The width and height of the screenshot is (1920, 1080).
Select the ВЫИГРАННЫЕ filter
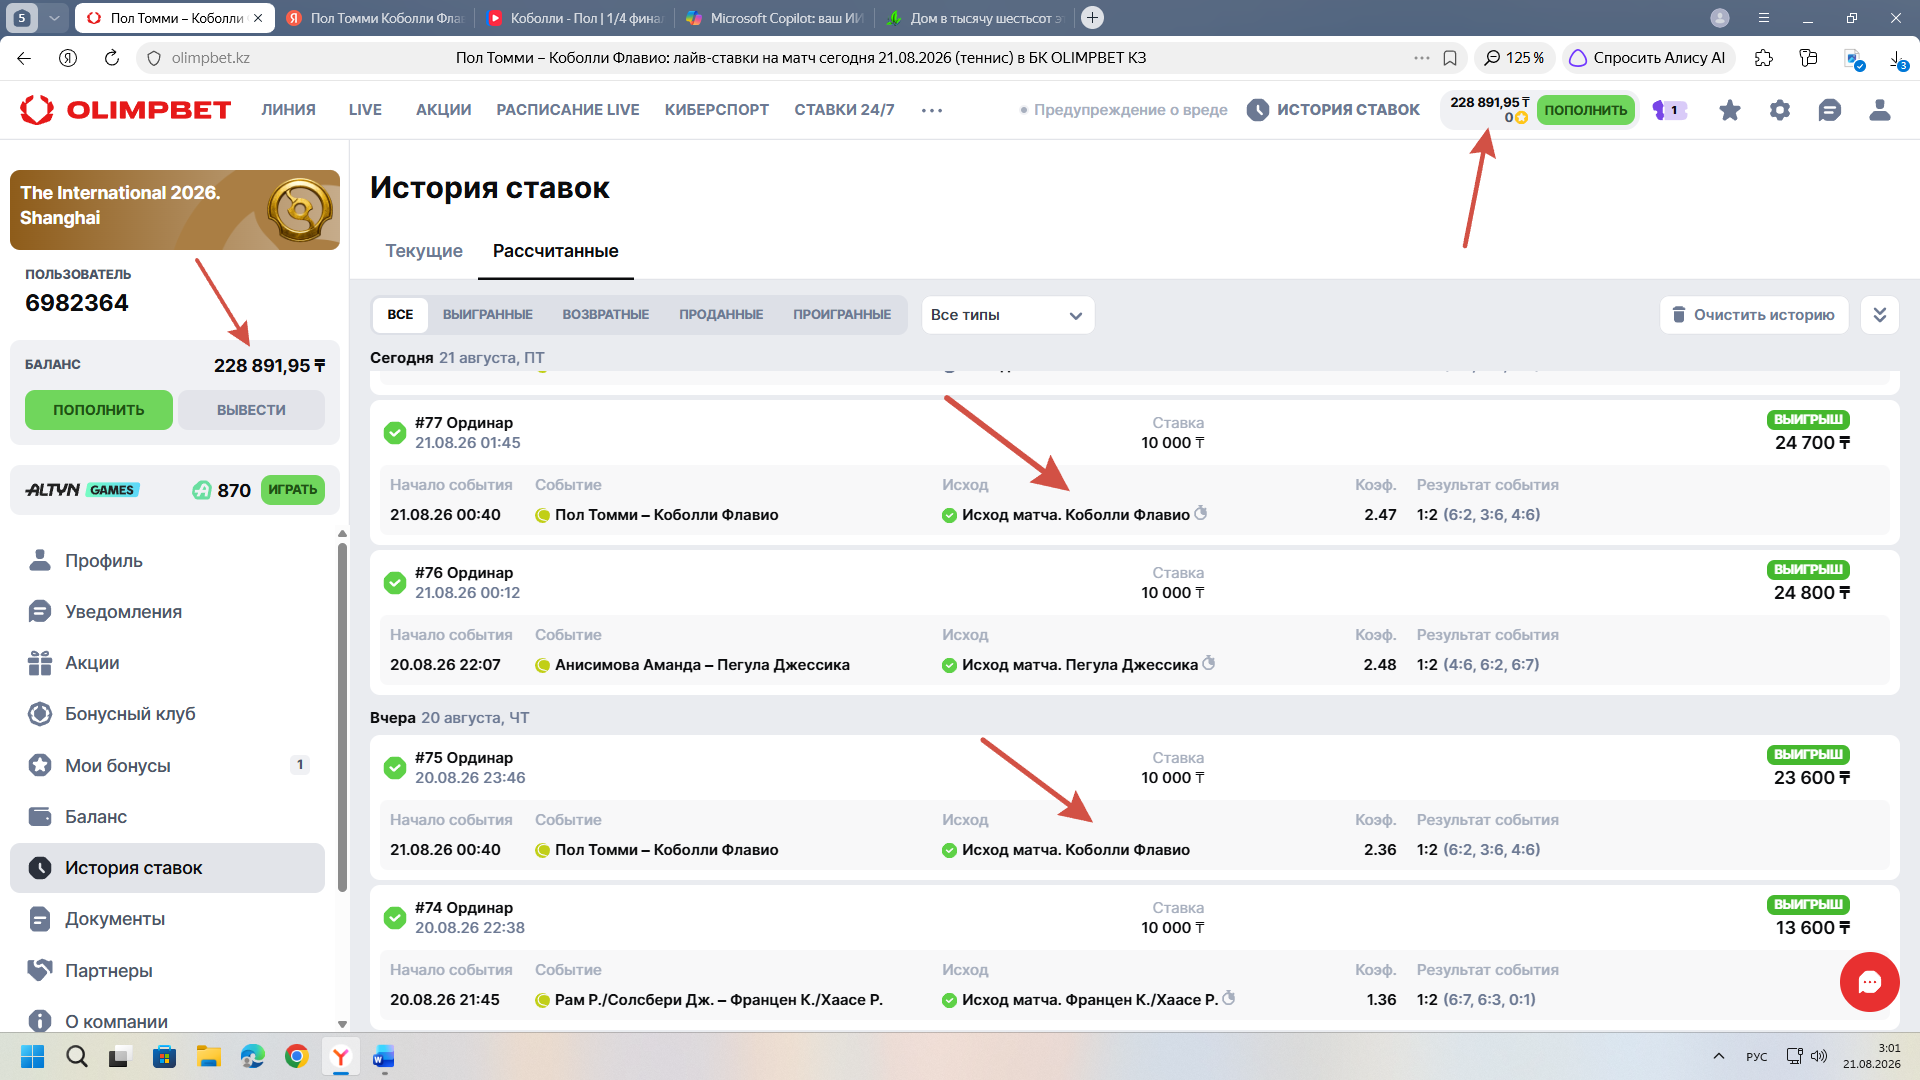tap(488, 315)
